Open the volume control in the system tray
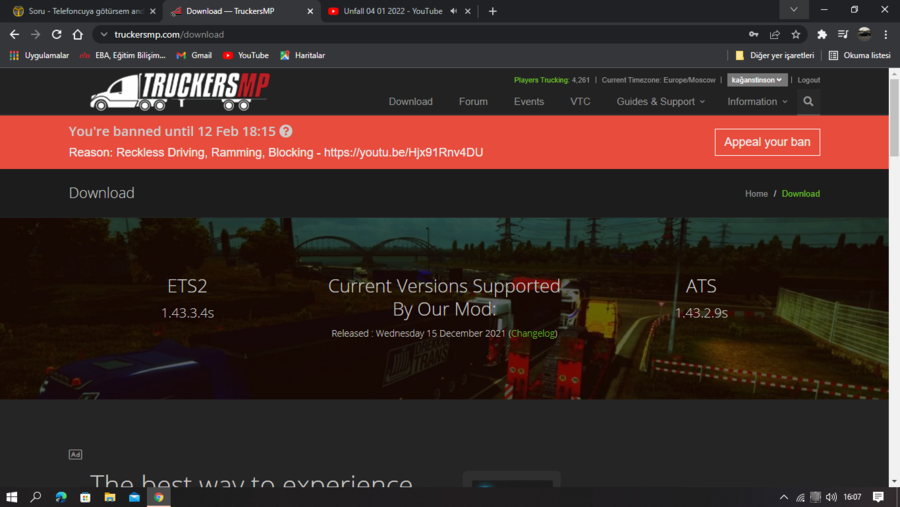Viewport: 900px width, 507px height. (831, 497)
